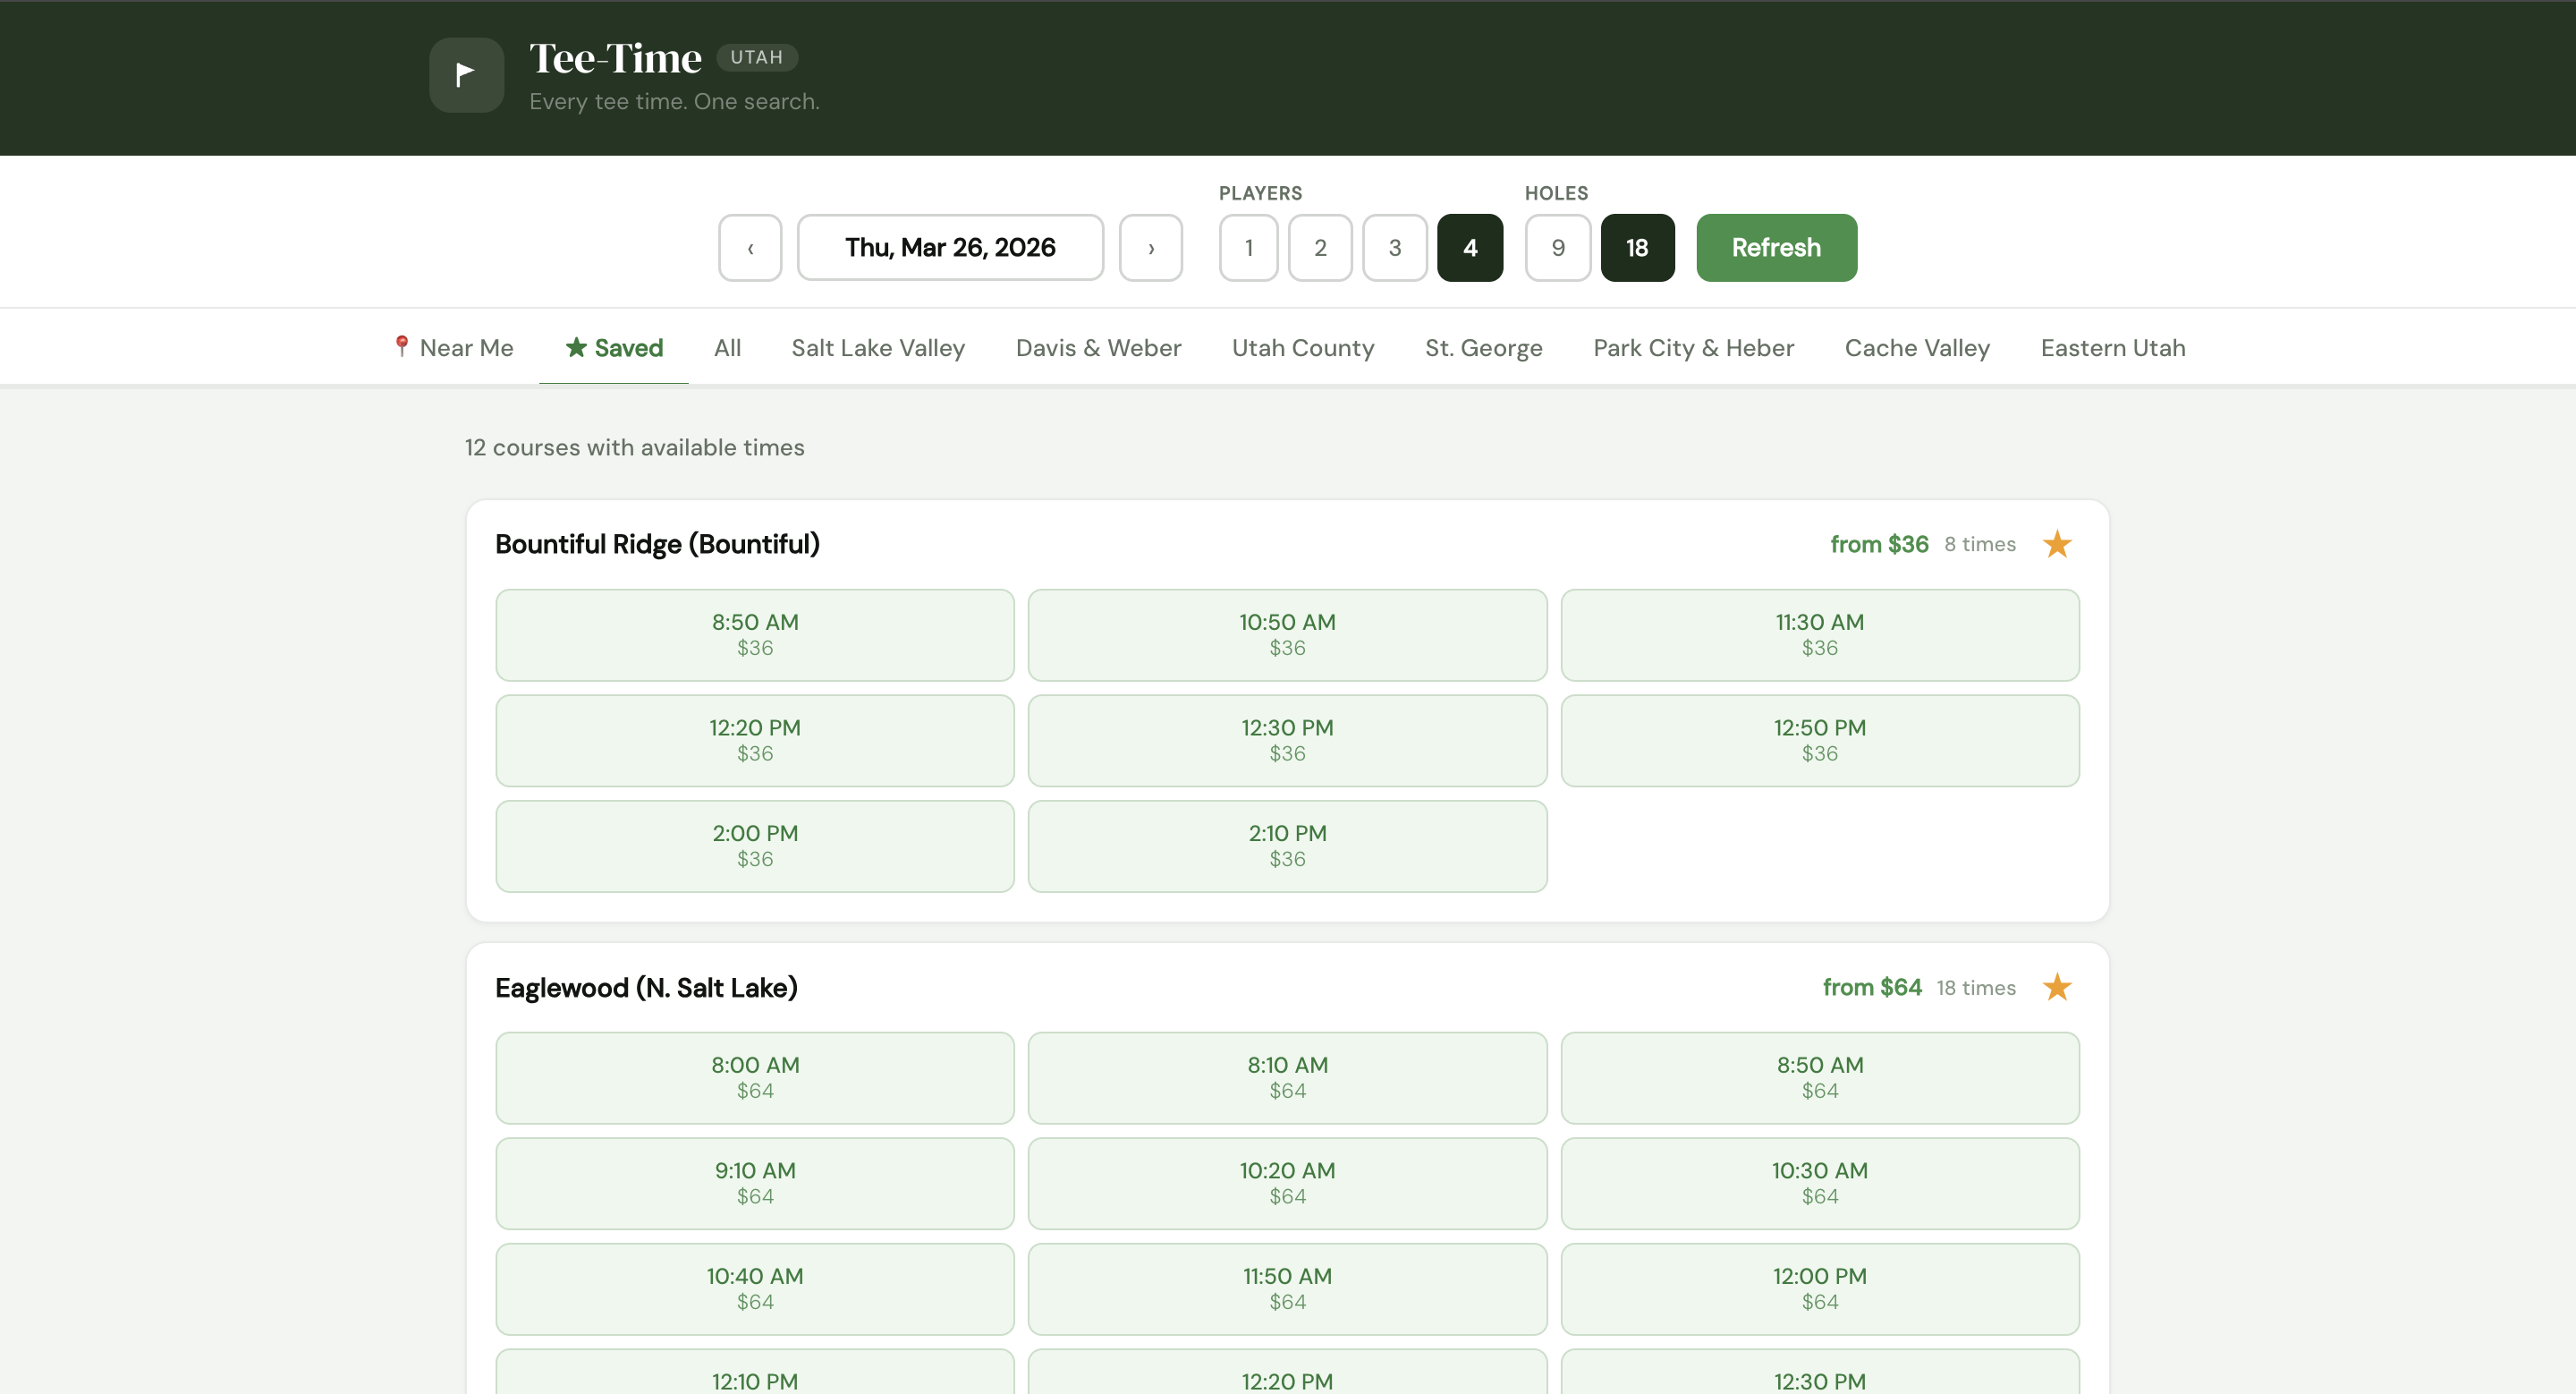Click the UTAH badge in the header
The image size is (2576, 1394).
click(x=757, y=57)
